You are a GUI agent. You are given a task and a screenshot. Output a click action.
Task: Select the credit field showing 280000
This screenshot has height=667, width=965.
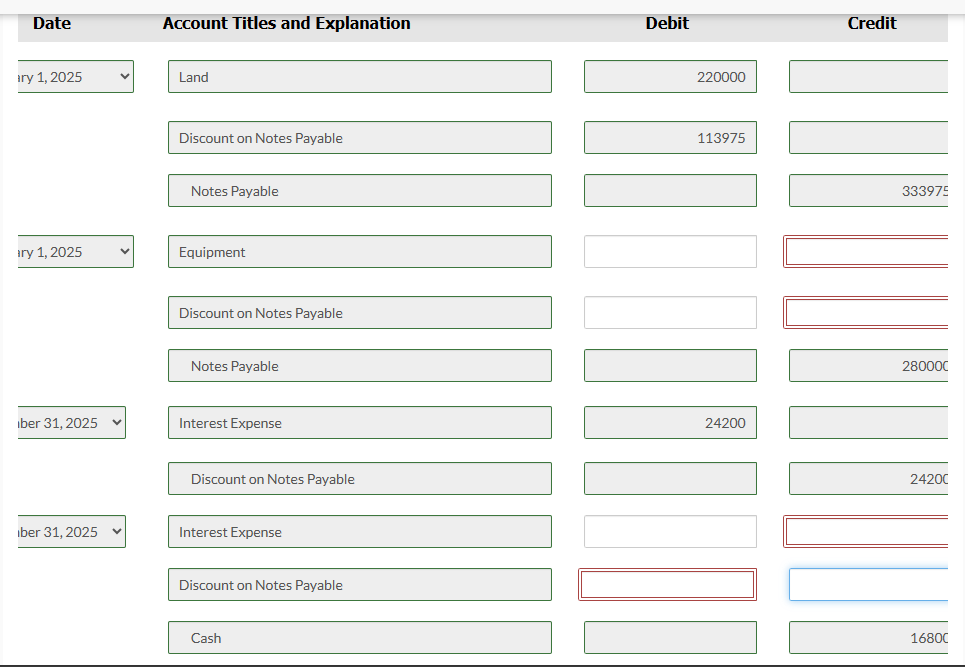pyautogui.click(x=868, y=366)
